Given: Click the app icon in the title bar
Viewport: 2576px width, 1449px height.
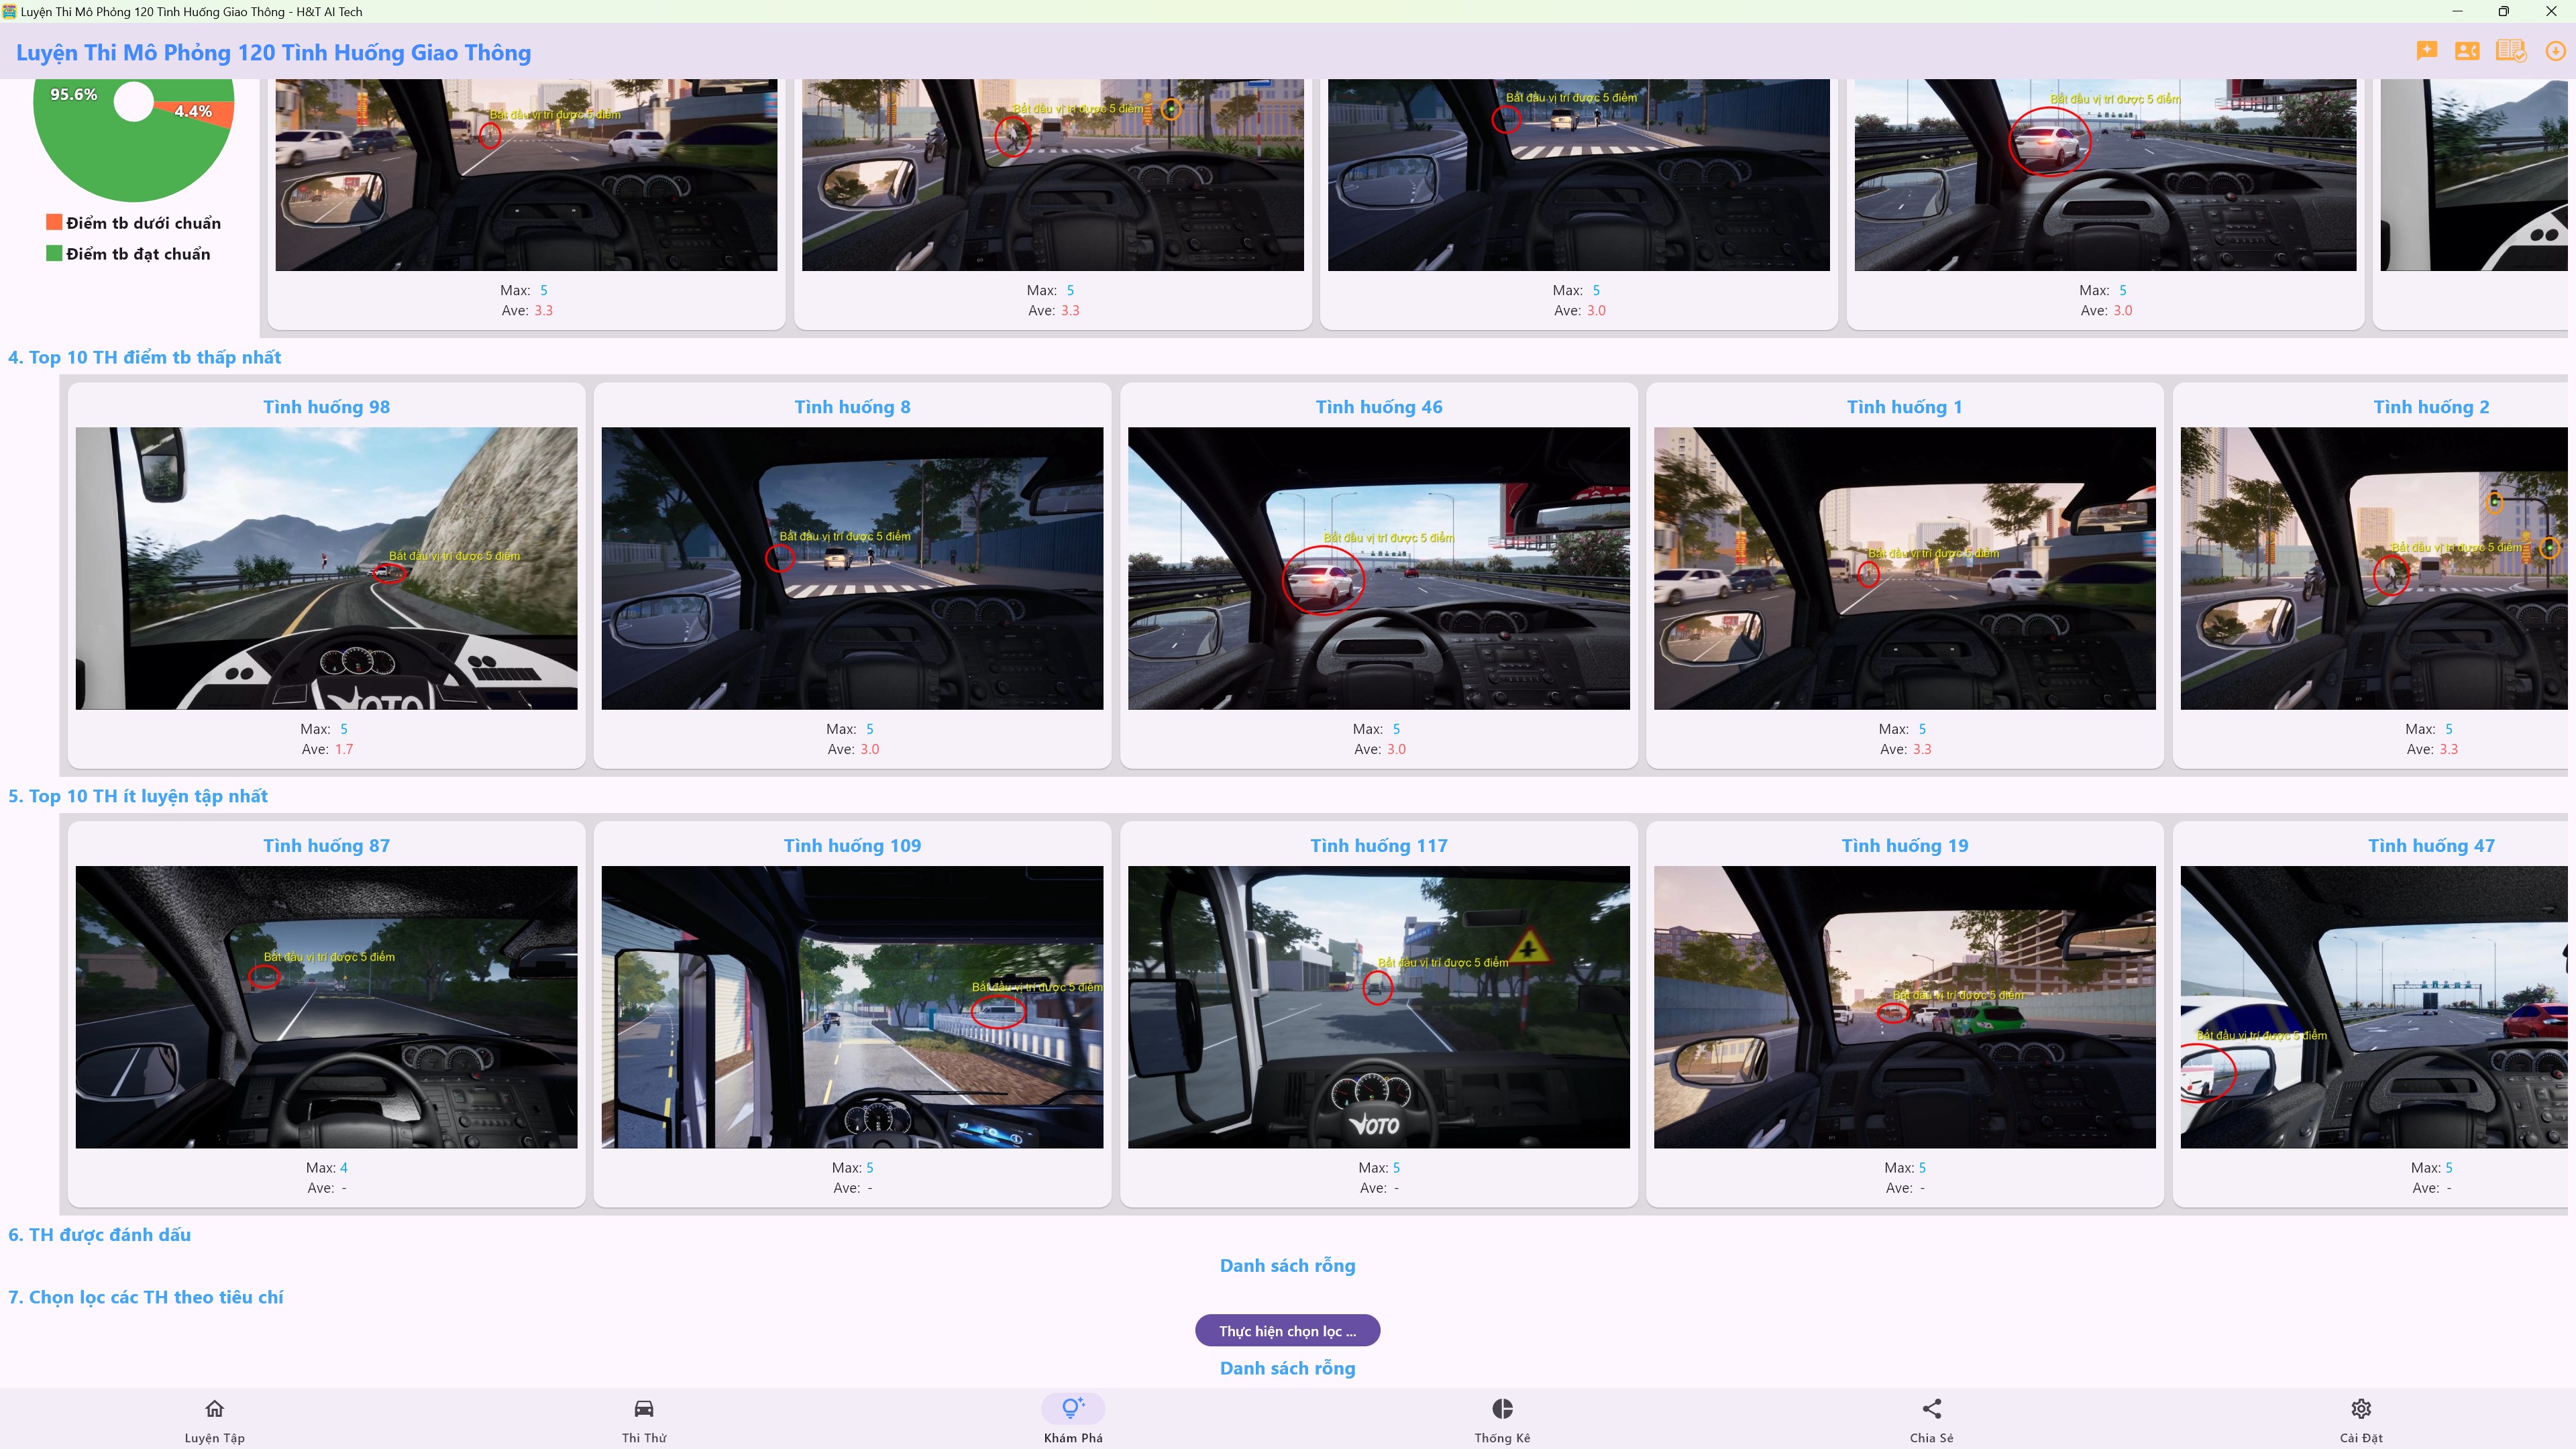Looking at the screenshot, I should [x=9, y=11].
